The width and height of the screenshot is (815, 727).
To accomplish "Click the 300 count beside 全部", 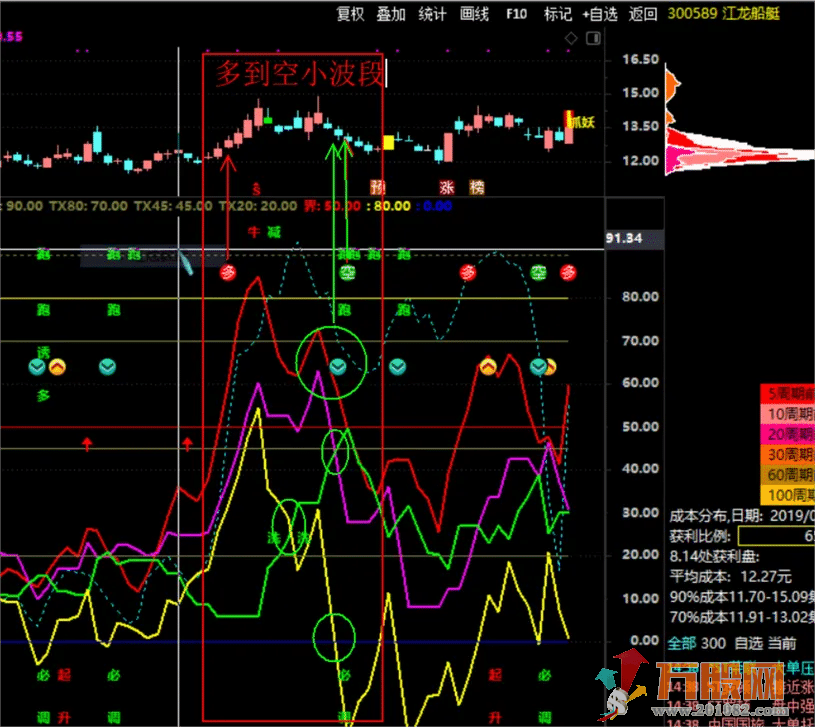I will [x=714, y=643].
